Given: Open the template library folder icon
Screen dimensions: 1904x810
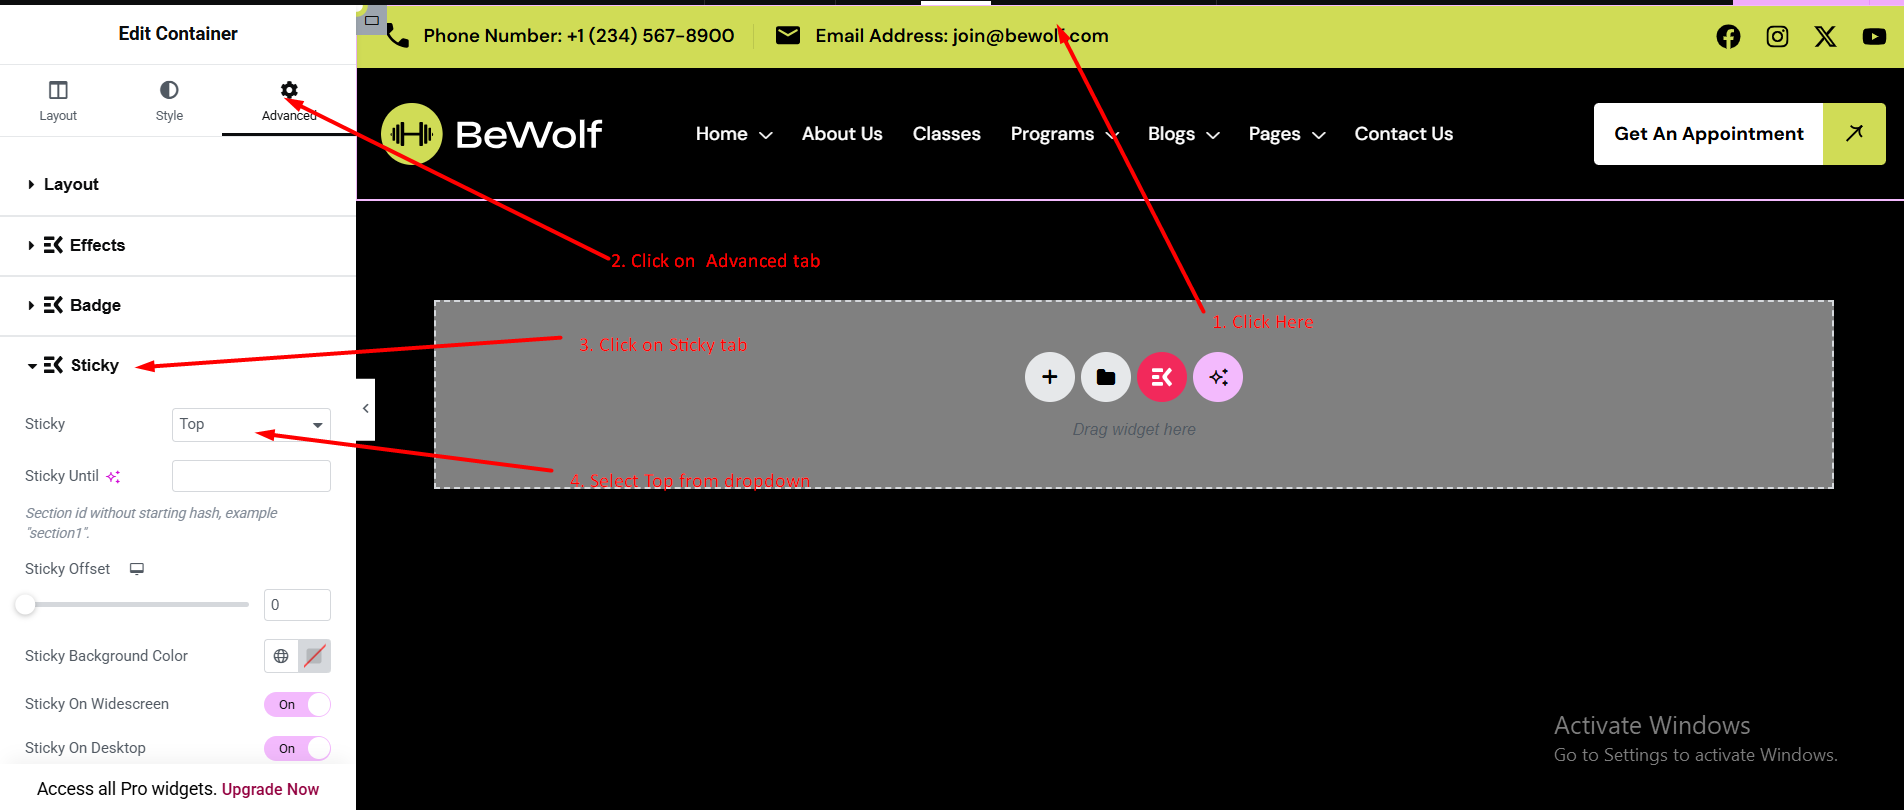Looking at the screenshot, I should (1106, 377).
